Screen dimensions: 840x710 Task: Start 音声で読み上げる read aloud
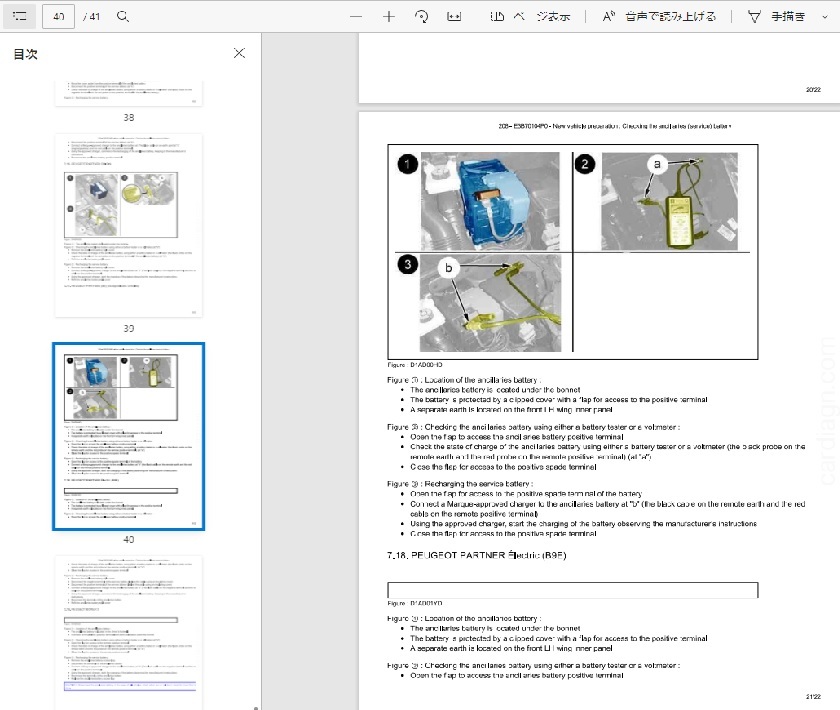[x=659, y=17]
